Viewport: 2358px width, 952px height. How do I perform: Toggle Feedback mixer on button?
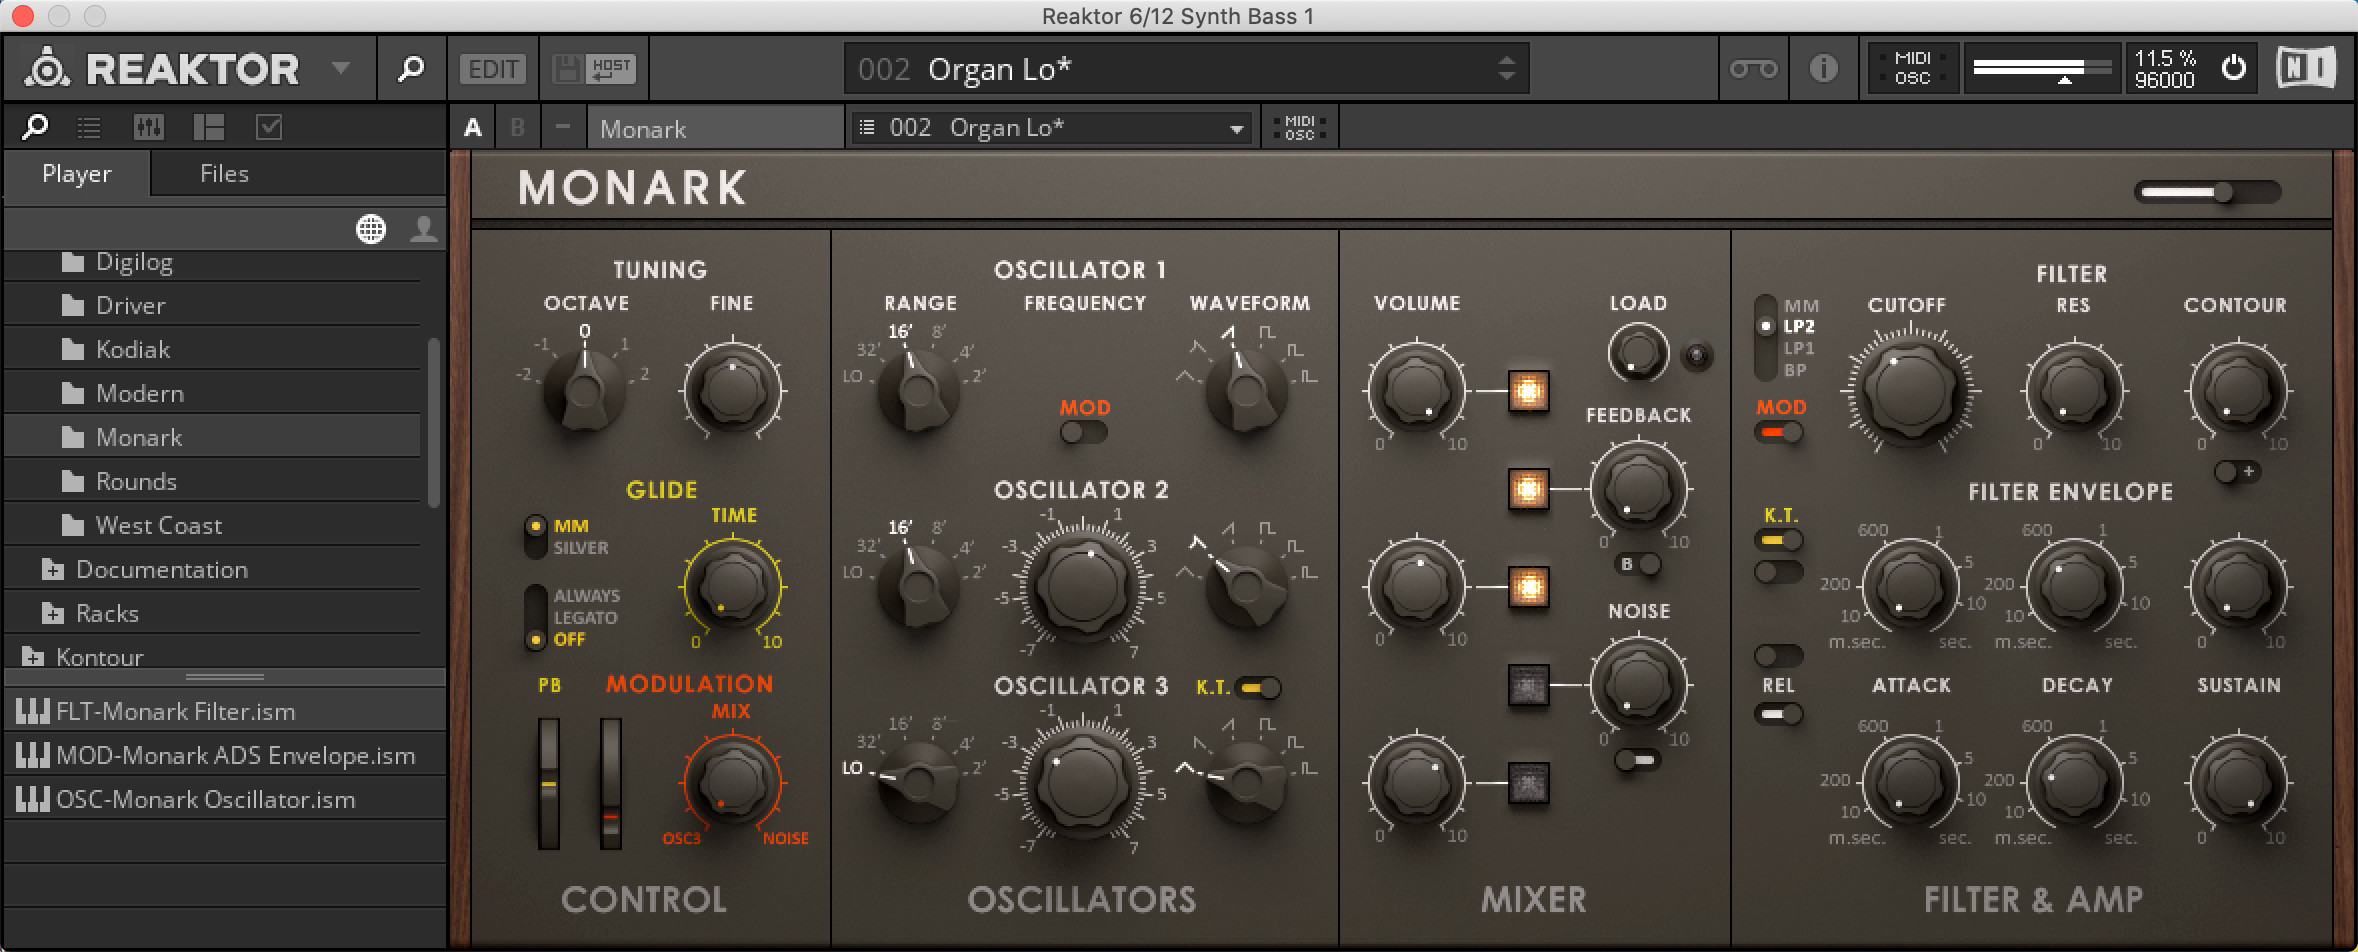coord(1528,489)
